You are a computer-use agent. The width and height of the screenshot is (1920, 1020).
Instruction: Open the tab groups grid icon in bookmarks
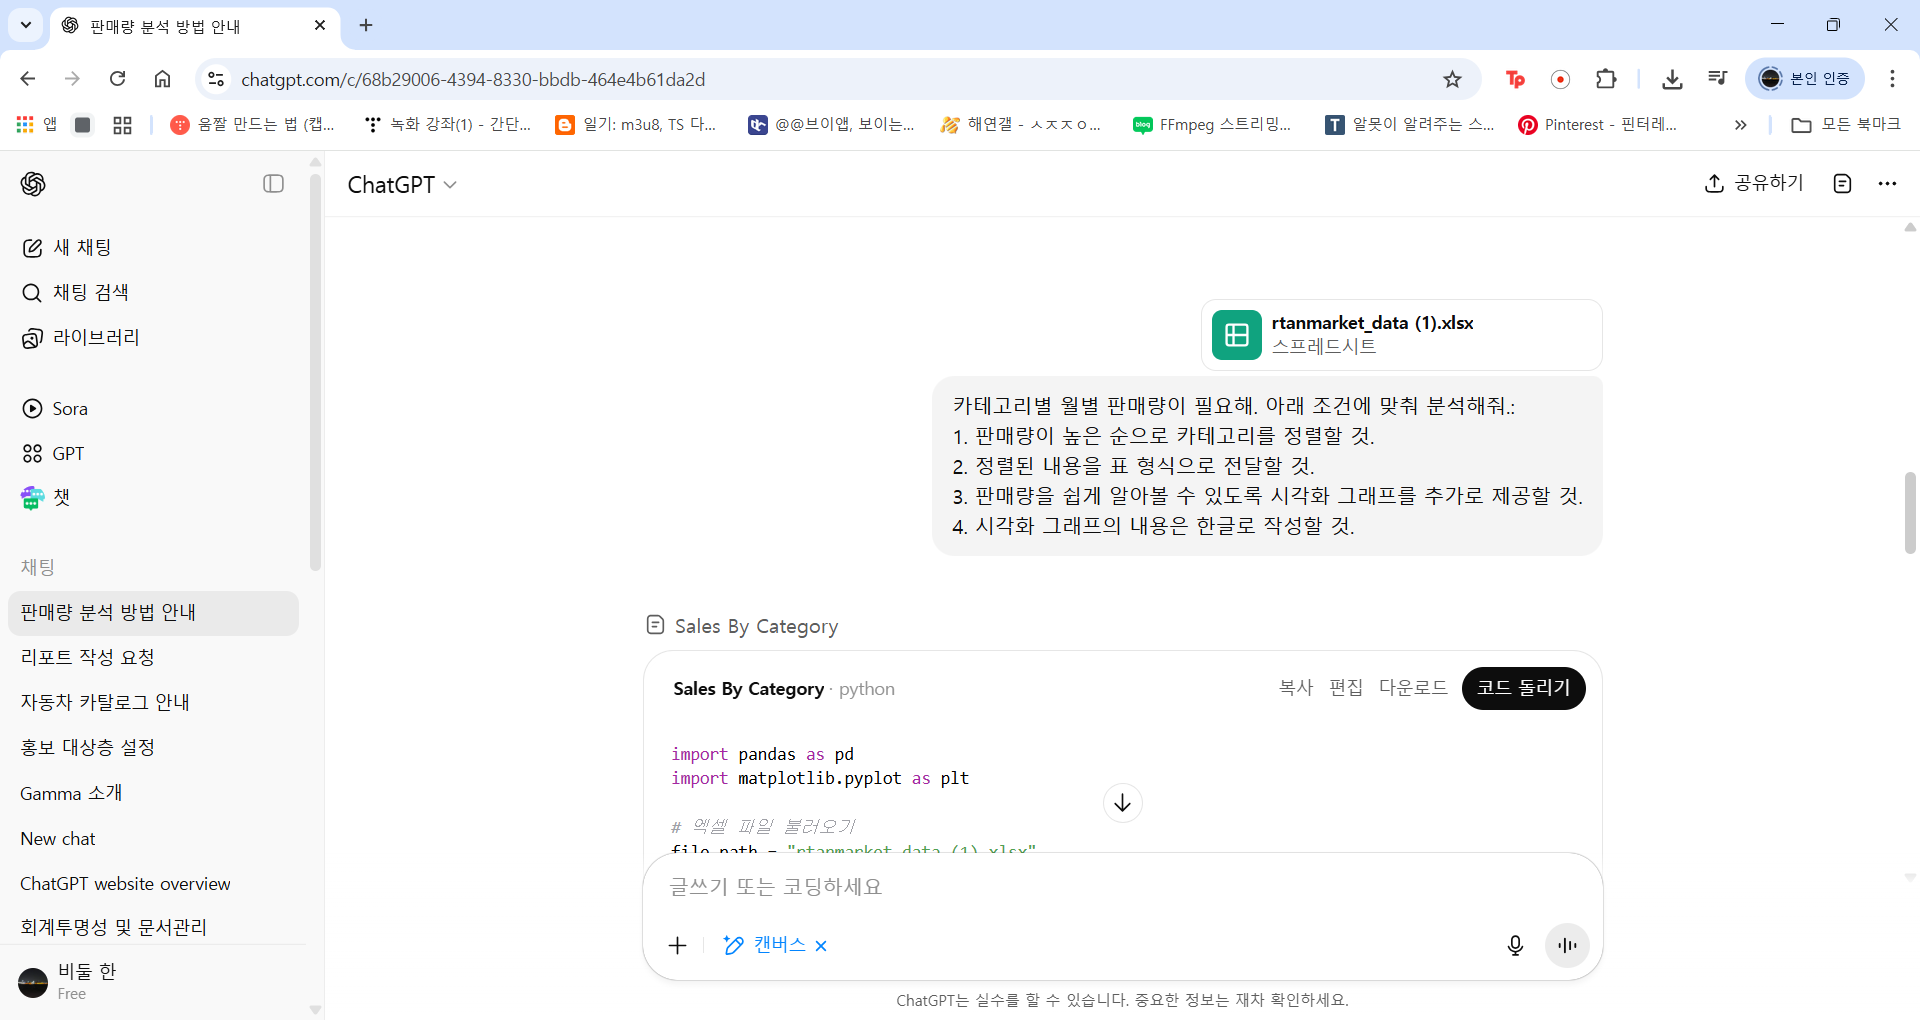click(122, 125)
